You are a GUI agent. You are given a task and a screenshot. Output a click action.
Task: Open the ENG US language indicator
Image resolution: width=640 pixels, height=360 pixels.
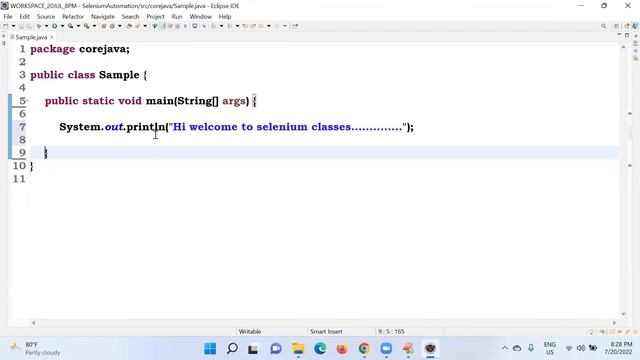click(550, 348)
